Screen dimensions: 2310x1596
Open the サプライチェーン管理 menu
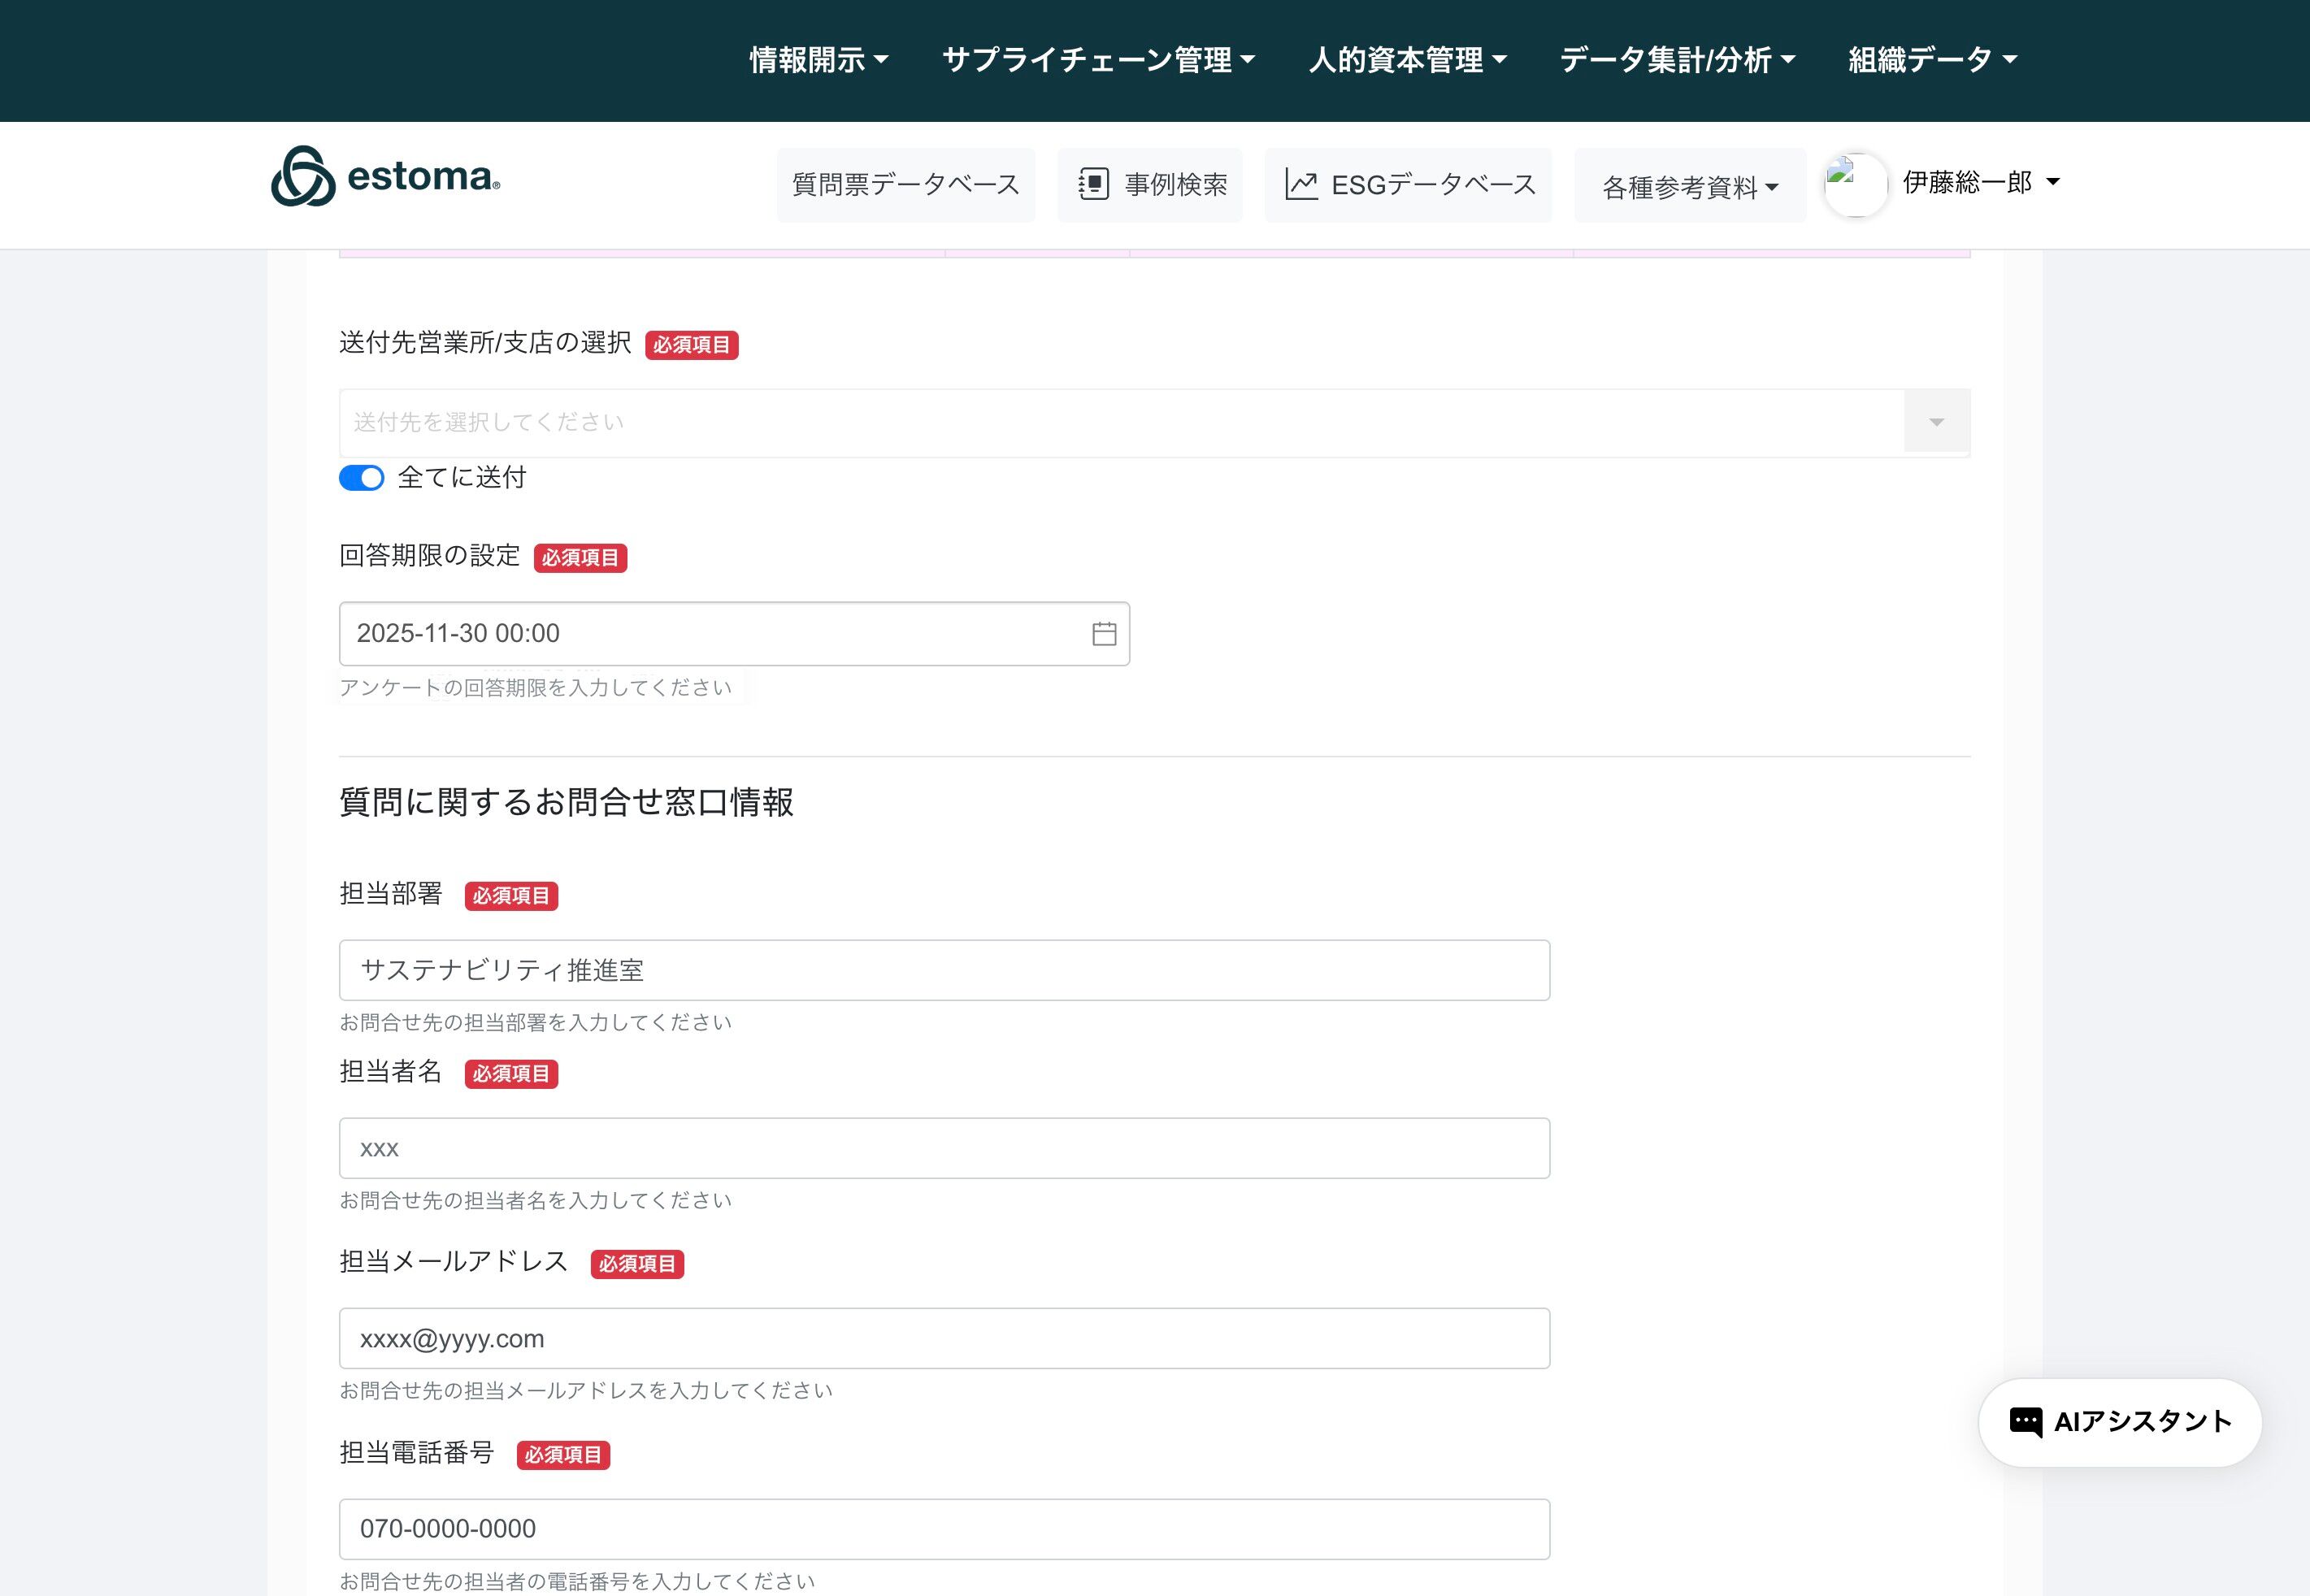tap(1098, 60)
